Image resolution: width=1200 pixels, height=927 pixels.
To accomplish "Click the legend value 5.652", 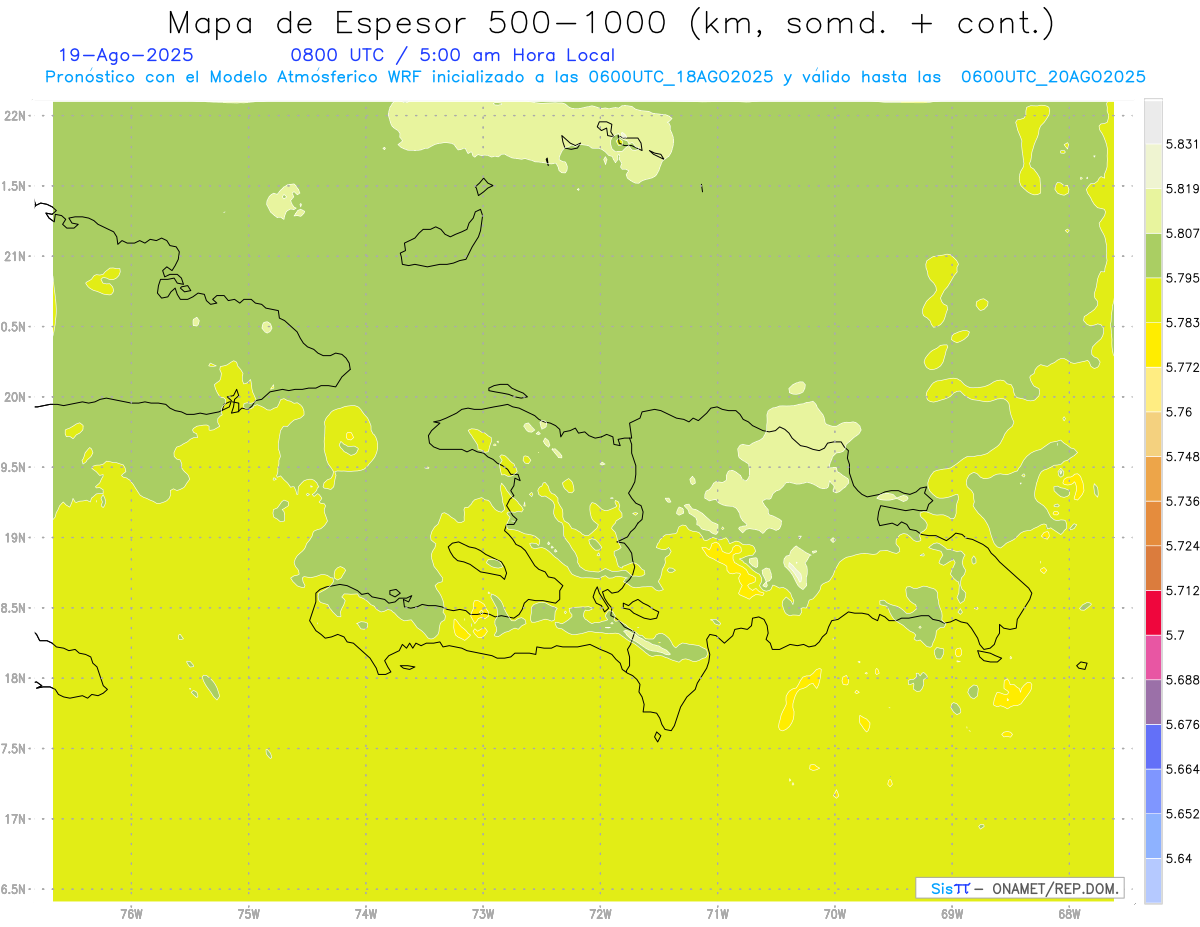I will pos(1182,814).
